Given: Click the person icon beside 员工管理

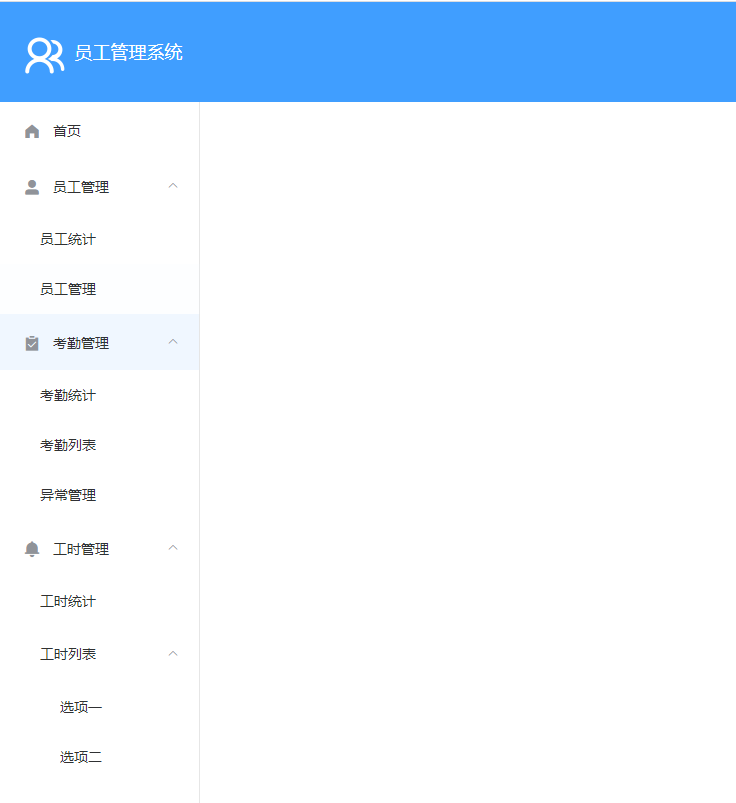Looking at the screenshot, I should (x=32, y=187).
